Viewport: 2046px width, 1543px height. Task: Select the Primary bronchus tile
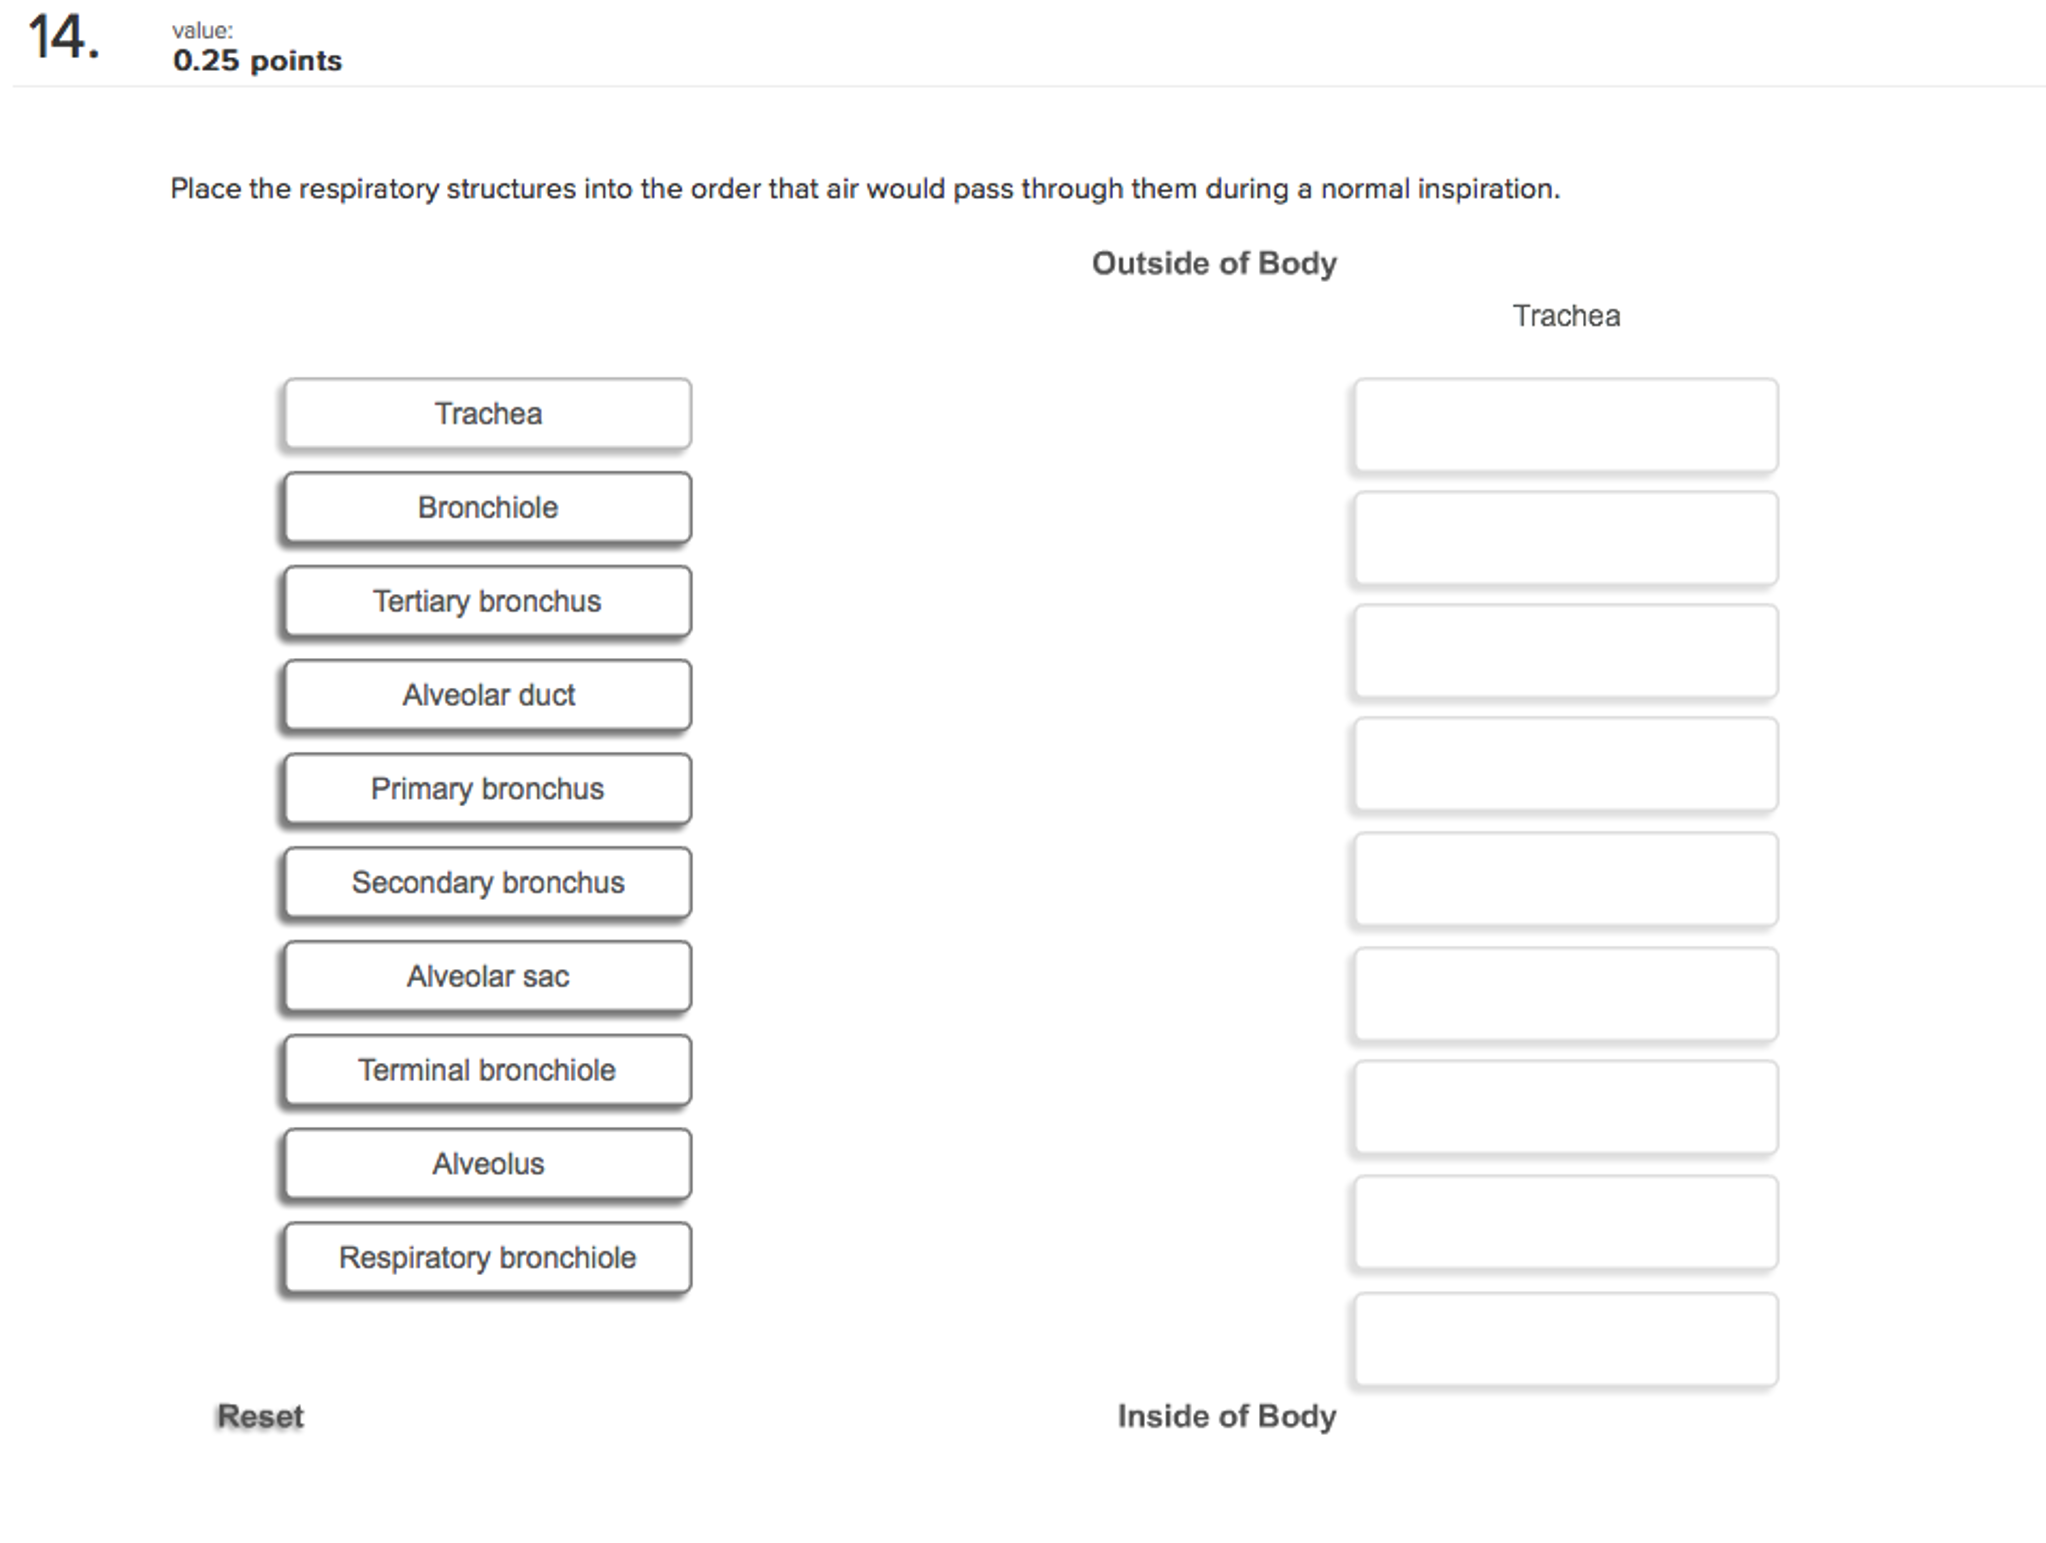(x=486, y=789)
